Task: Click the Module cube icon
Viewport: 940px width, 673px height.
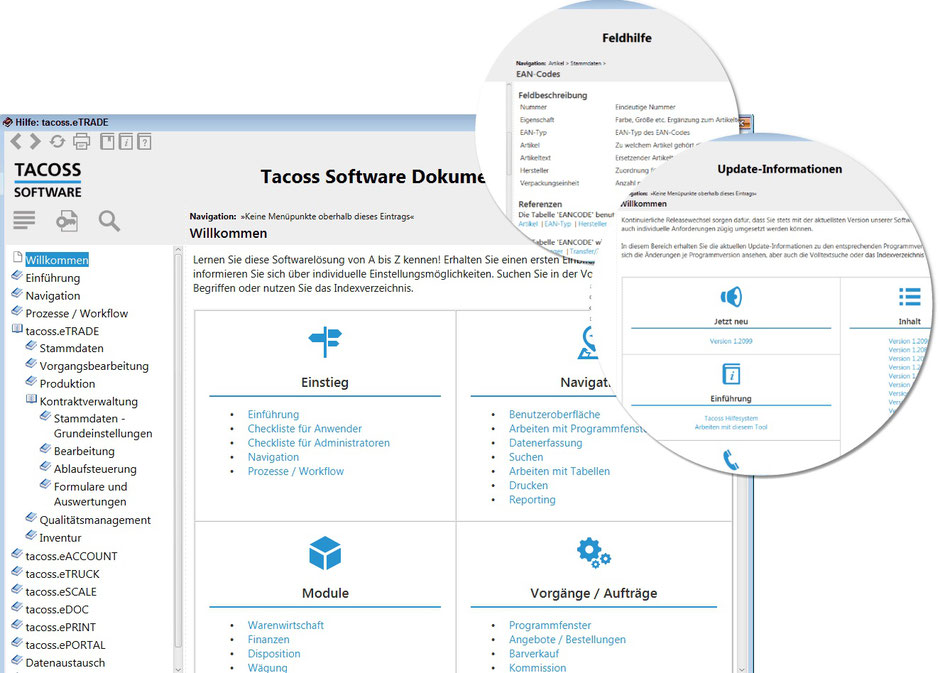Action: point(325,553)
